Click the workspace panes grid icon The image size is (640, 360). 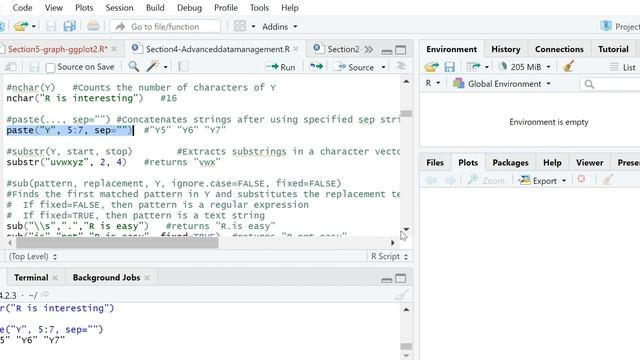tap(240, 27)
